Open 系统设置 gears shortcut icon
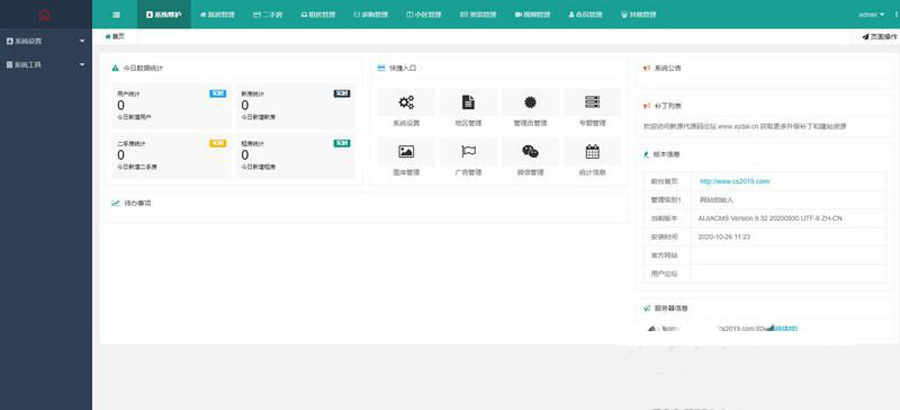 click(x=406, y=102)
